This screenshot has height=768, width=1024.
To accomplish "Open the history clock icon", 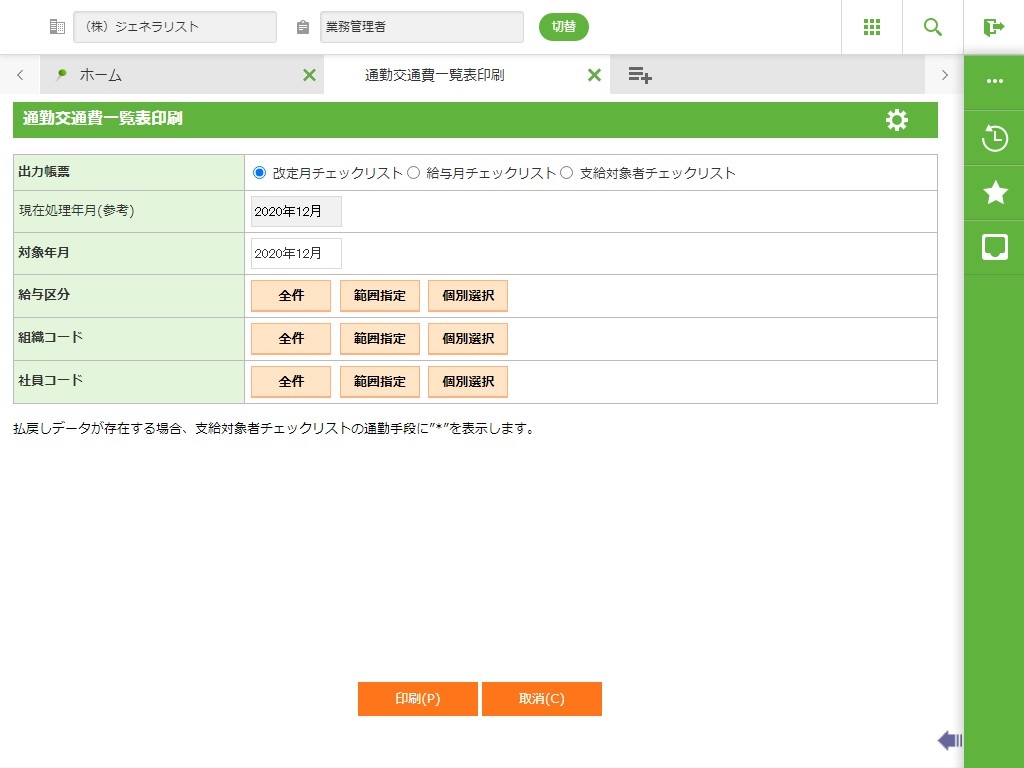I will click(994, 138).
